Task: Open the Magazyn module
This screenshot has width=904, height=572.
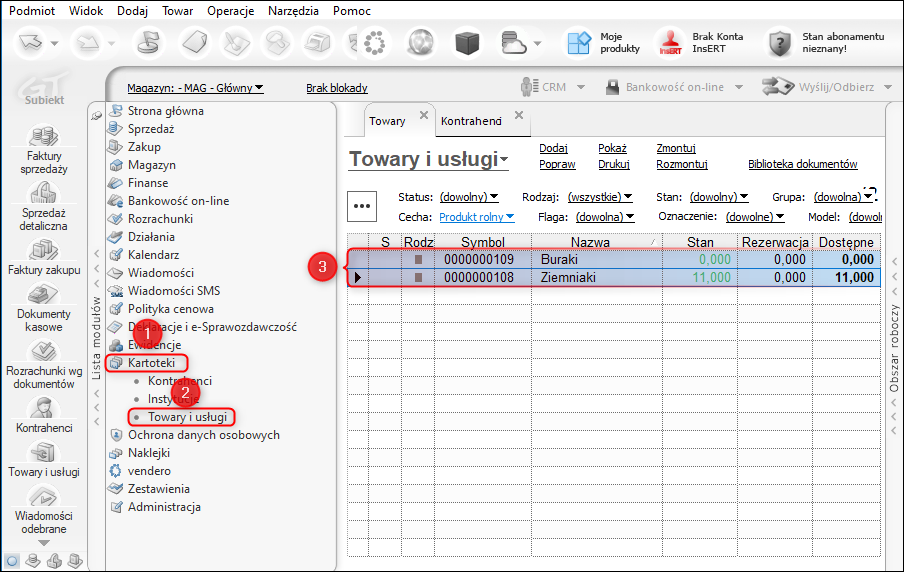Action: (x=152, y=165)
